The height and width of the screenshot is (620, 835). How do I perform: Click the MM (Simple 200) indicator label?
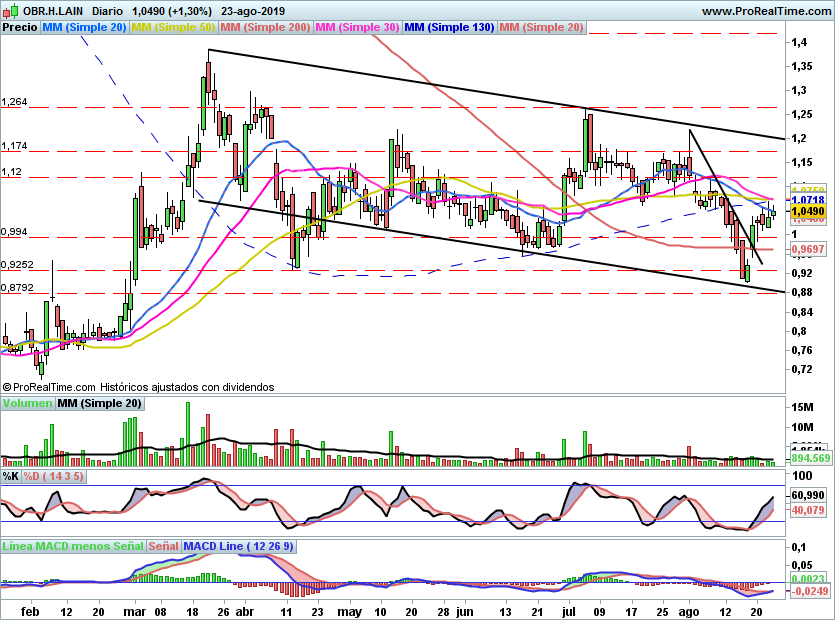[x=265, y=27]
